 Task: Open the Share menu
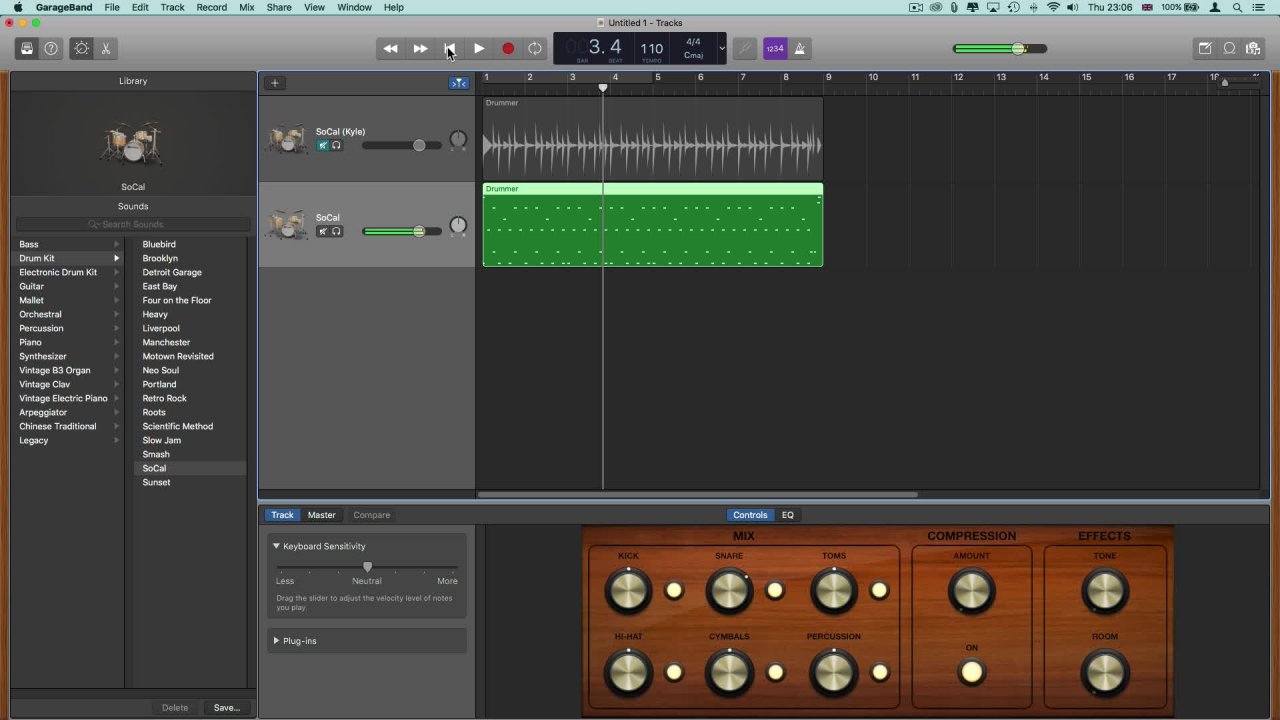pyautogui.click(x=279, y=7)
